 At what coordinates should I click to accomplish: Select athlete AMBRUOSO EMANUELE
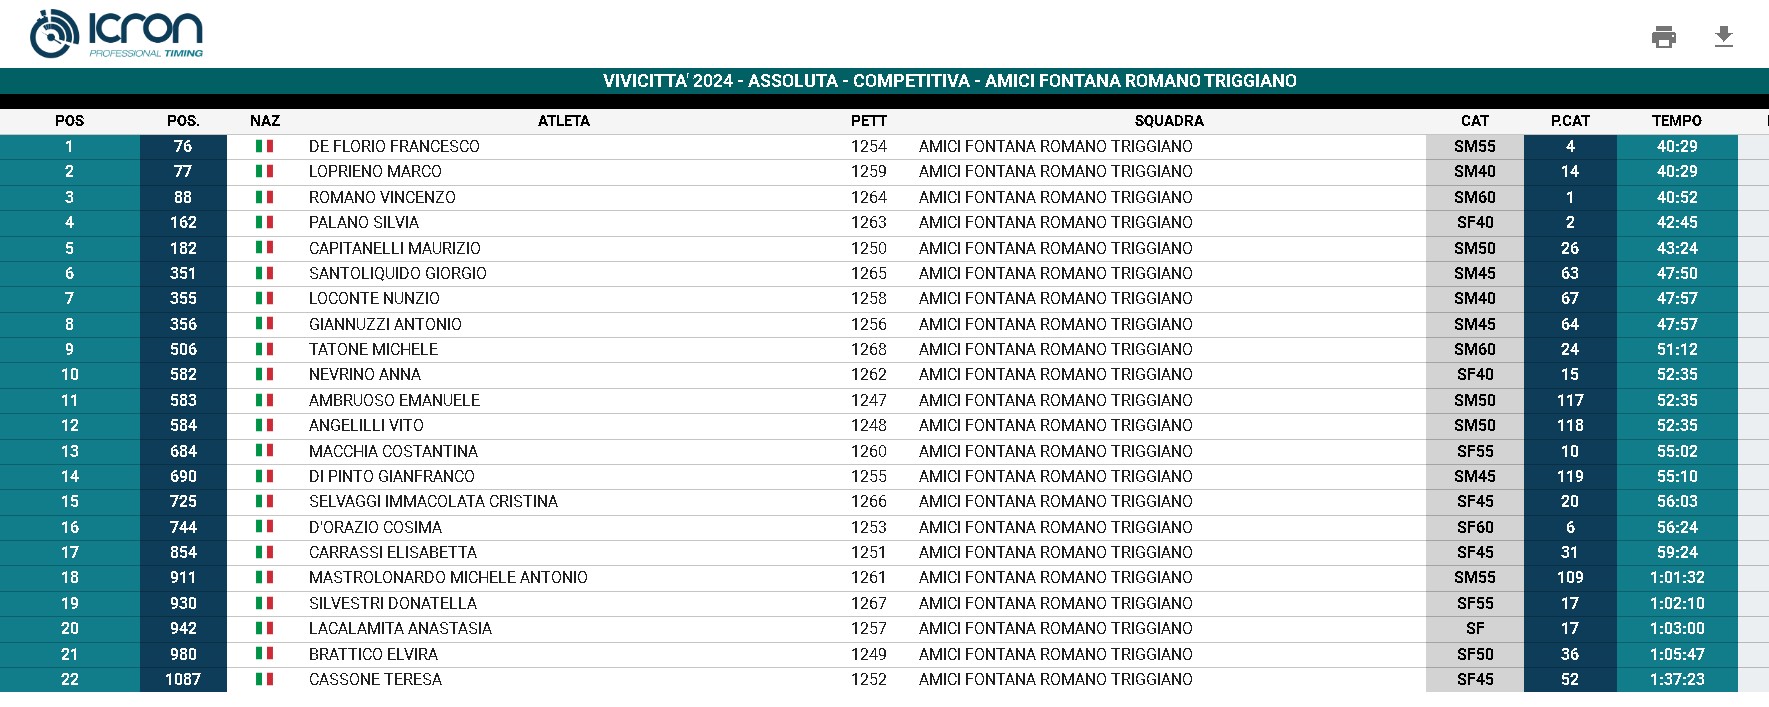tap(394, 400)
